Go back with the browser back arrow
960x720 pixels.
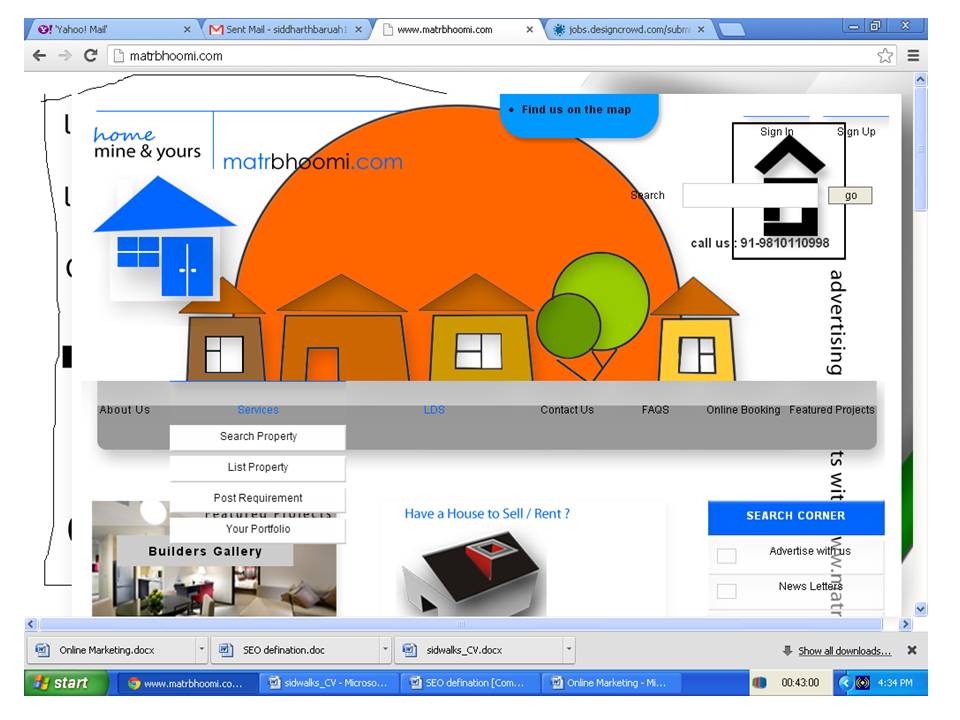pos(39,56)
